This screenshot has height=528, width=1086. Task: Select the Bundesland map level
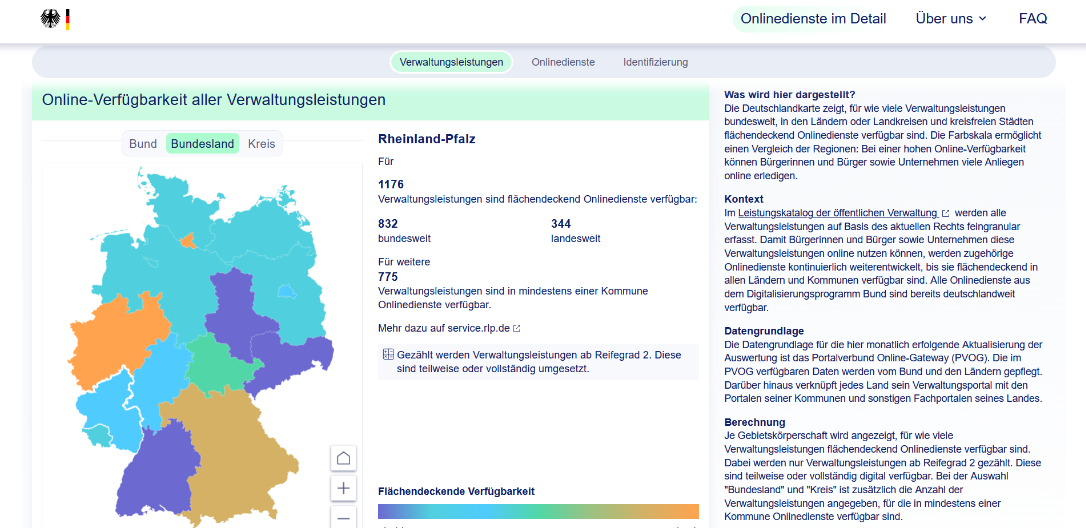point(202,144)
